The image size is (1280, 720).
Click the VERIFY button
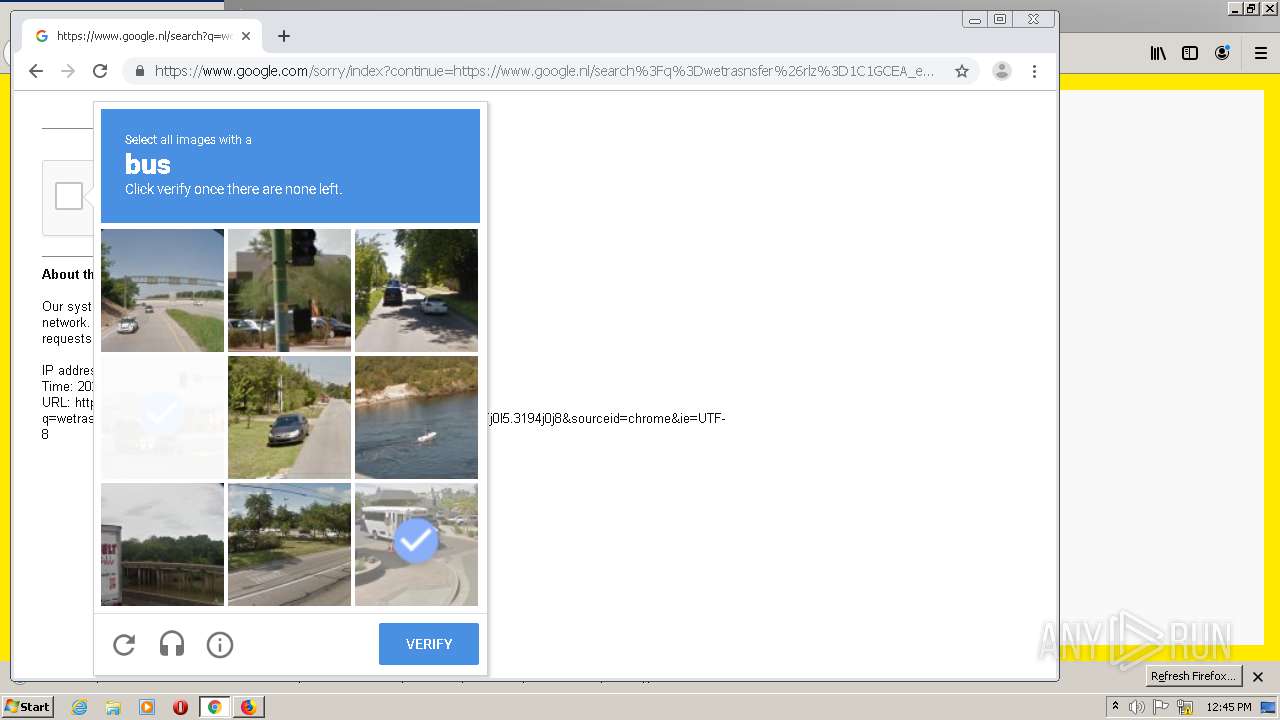coord(429,644)
